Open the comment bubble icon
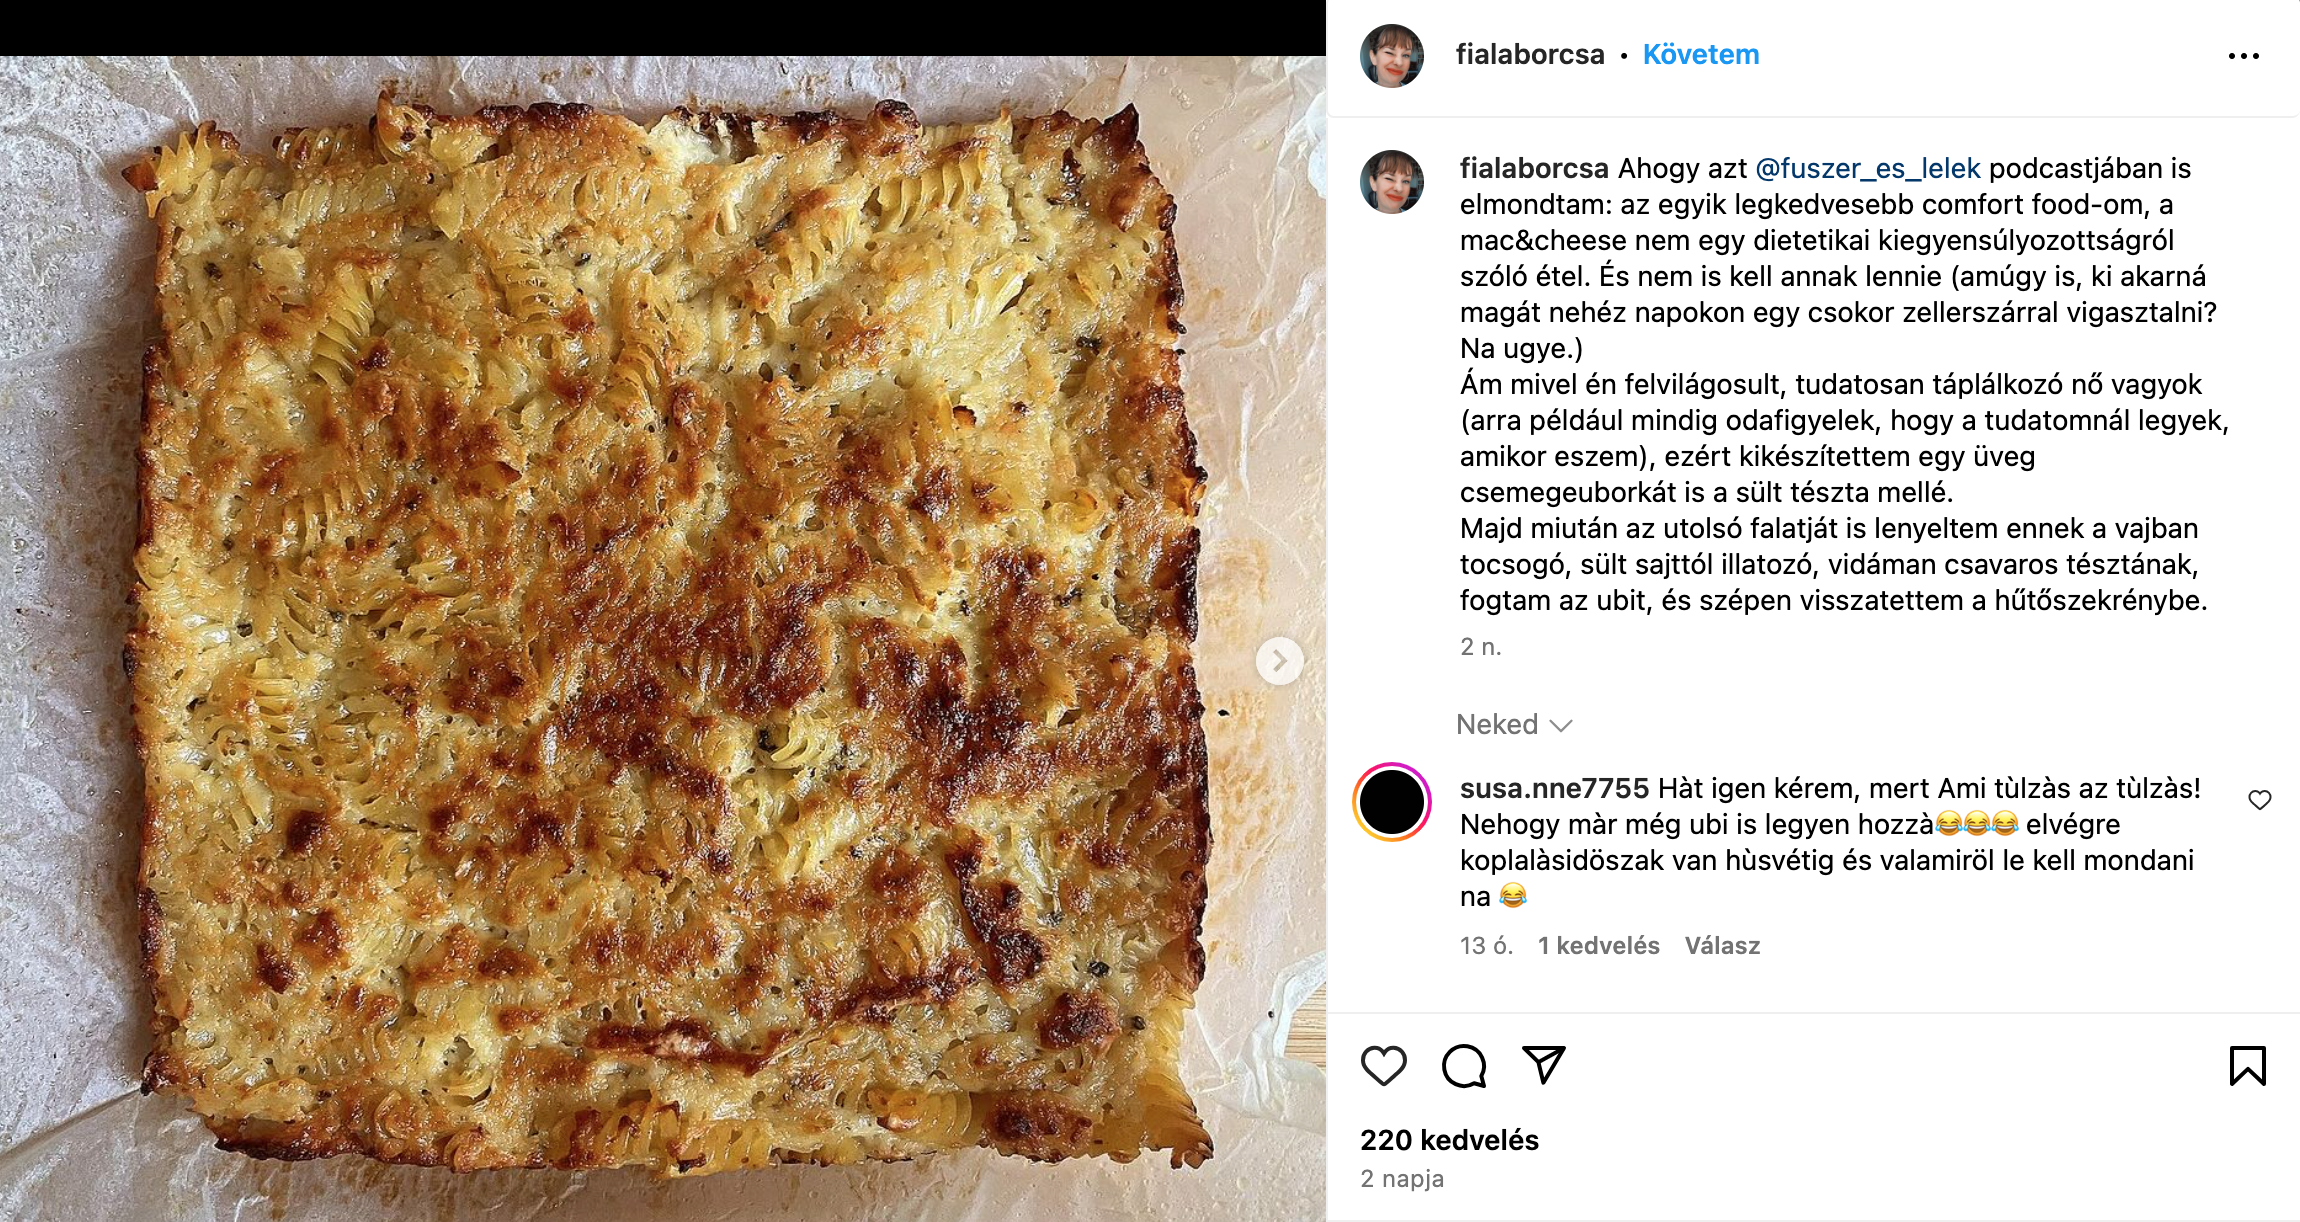2300x1222 pixels. click(x=1464, y=1066)
